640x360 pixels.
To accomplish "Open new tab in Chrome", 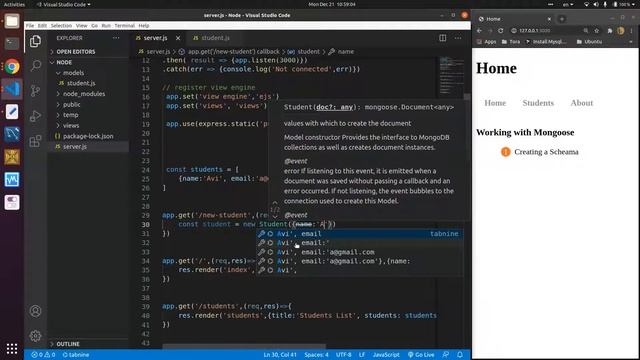I will point(562,19).
